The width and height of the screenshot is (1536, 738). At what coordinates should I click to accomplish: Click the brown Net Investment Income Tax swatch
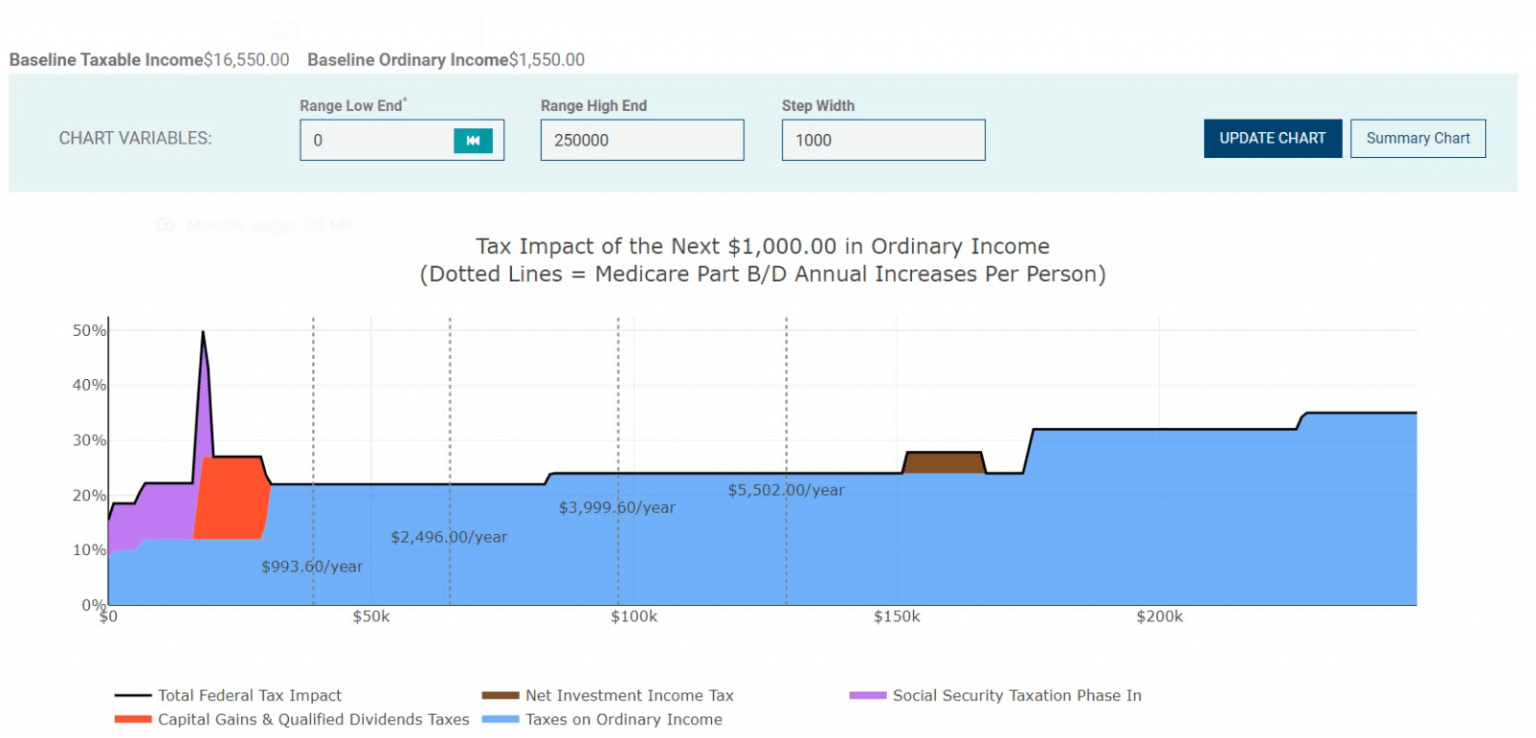500,695
